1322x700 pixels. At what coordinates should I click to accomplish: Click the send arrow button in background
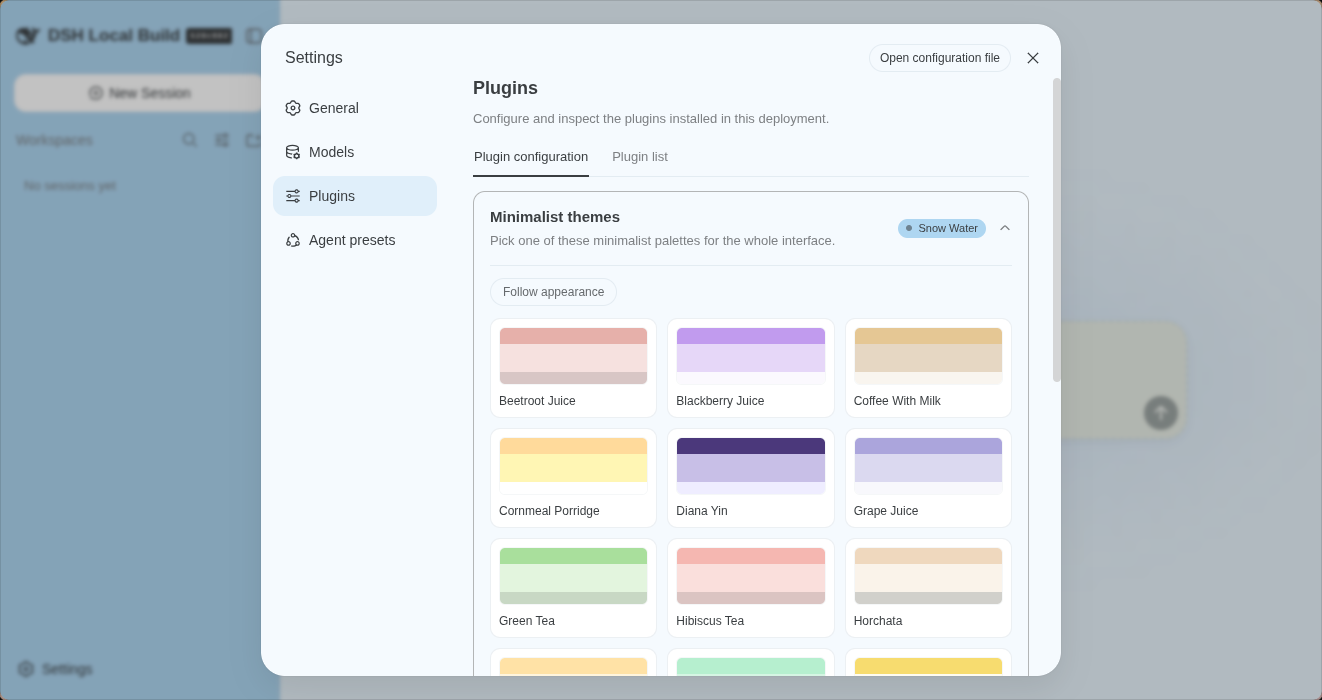[x=1161, y=413]
